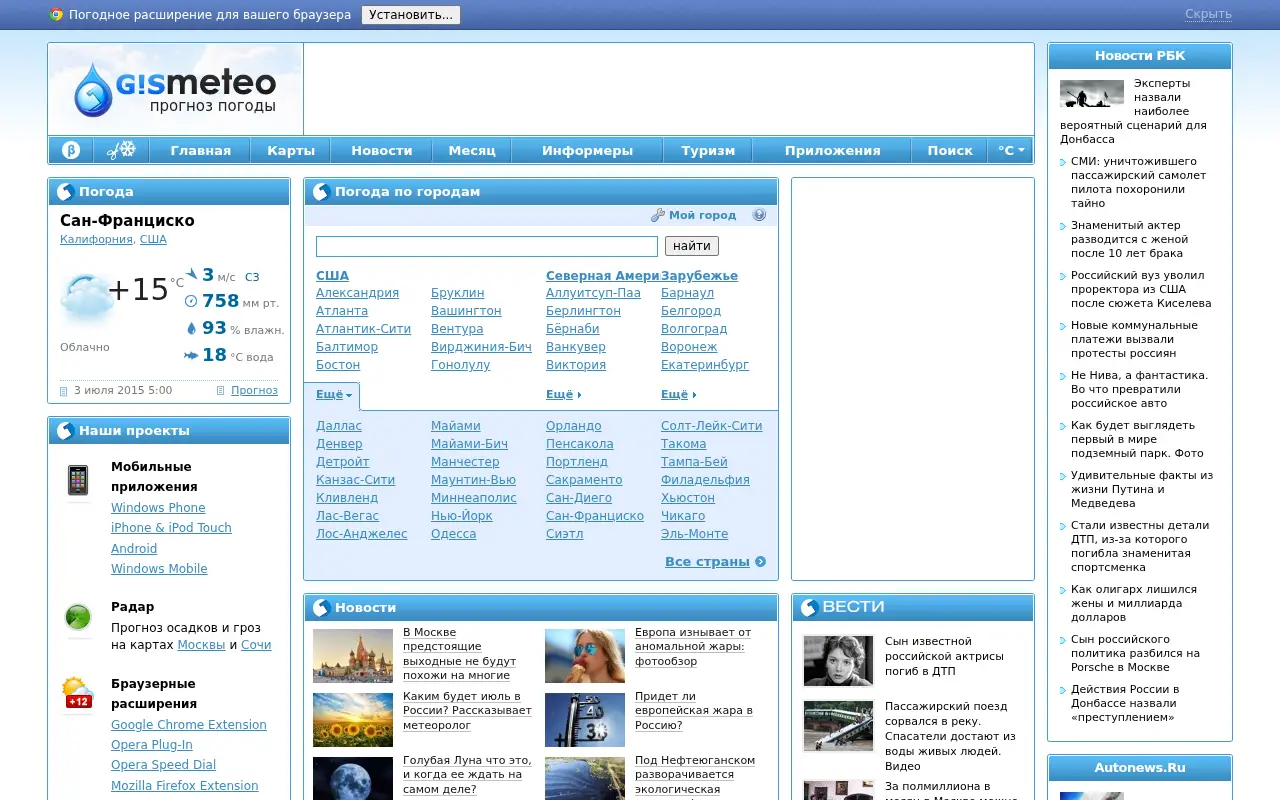Click the wrench icon beside Мой город

pyautogui.click(x=658, y=215)
